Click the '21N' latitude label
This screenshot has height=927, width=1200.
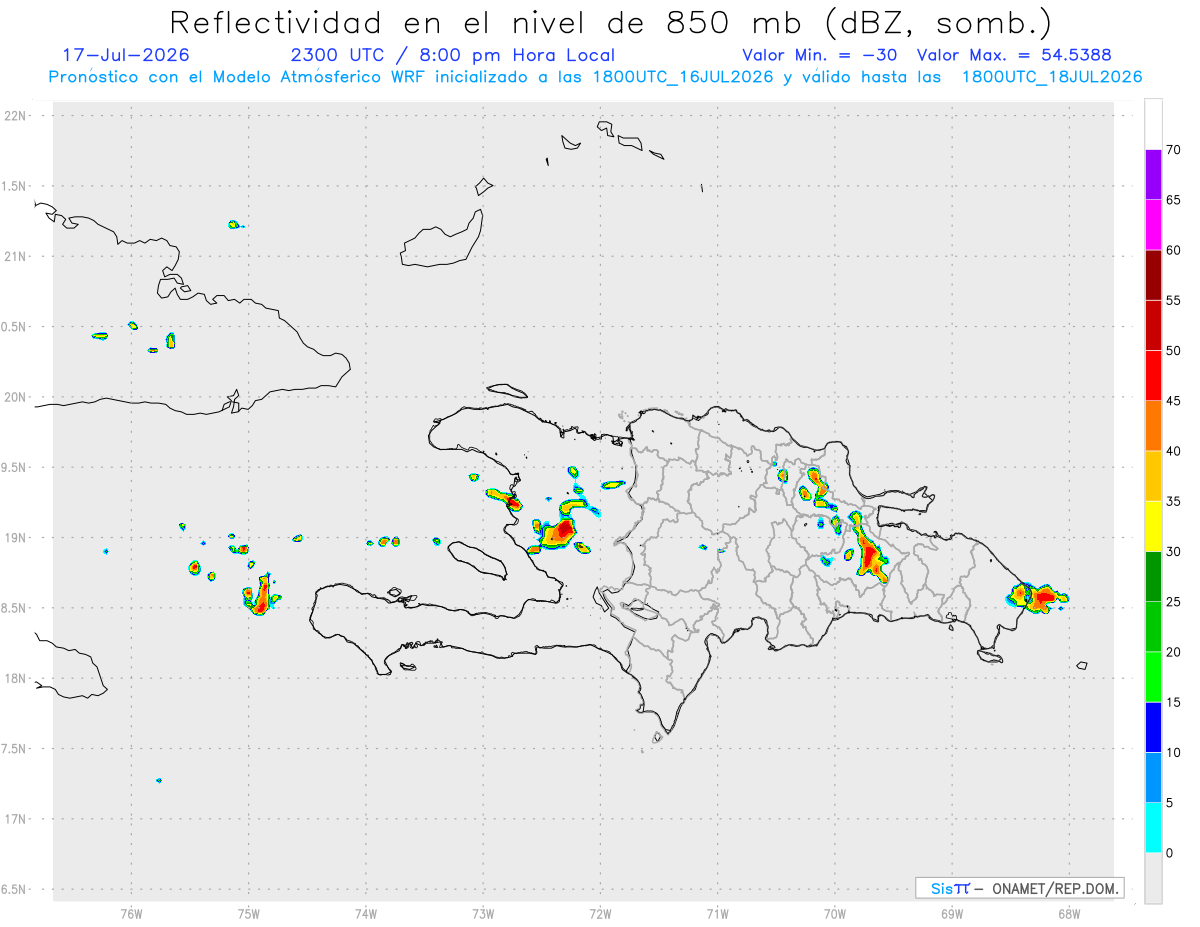point(17,256)
